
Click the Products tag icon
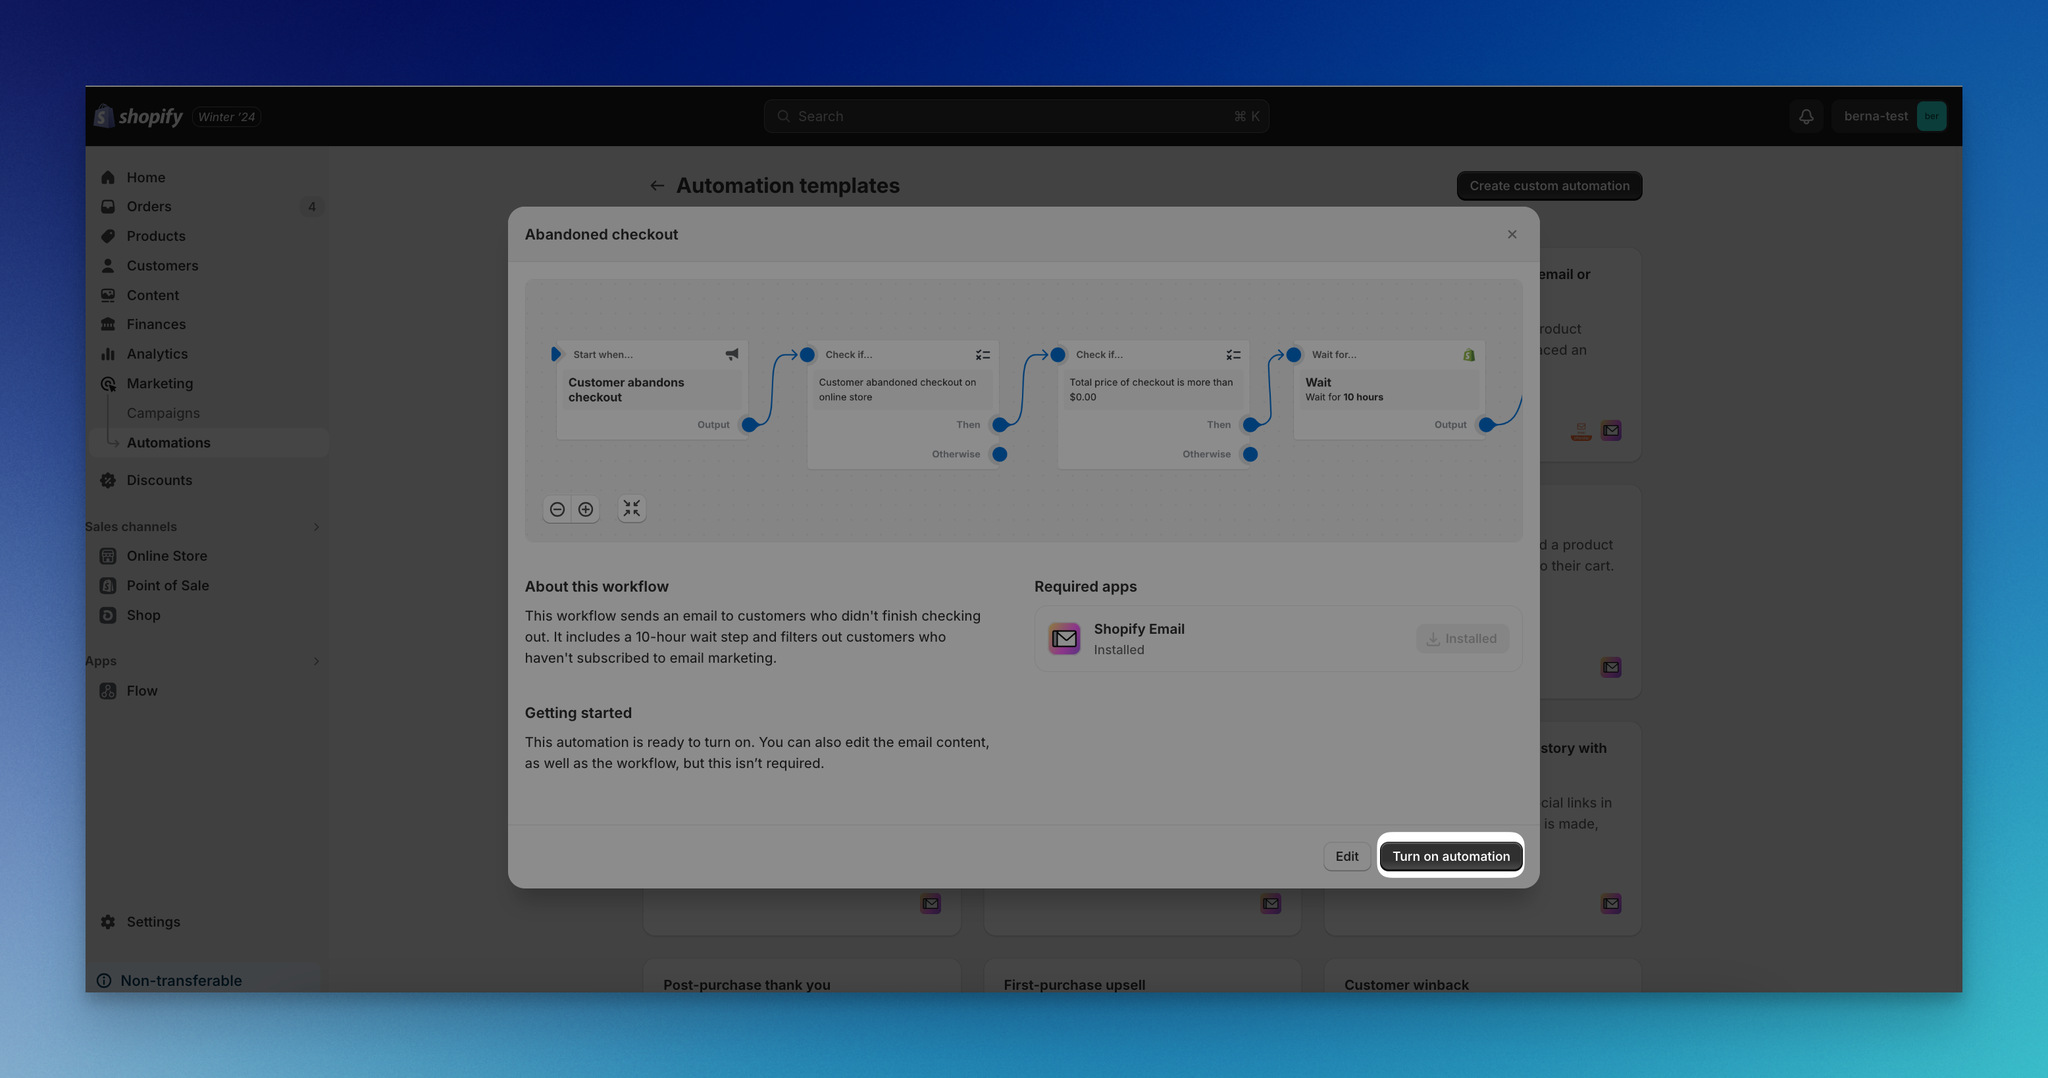(108, 236)
